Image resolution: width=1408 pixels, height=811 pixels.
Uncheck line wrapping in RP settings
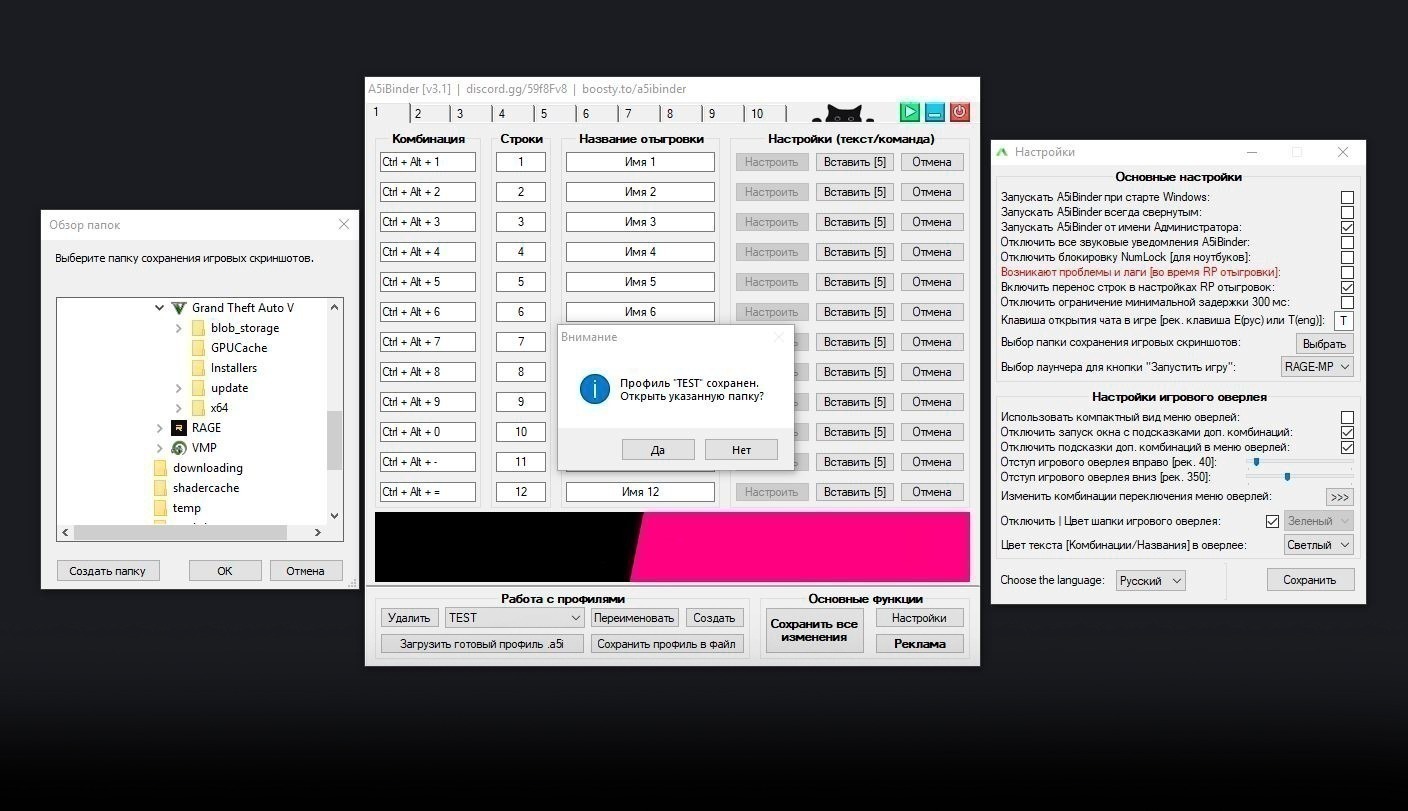point(1347,287)
